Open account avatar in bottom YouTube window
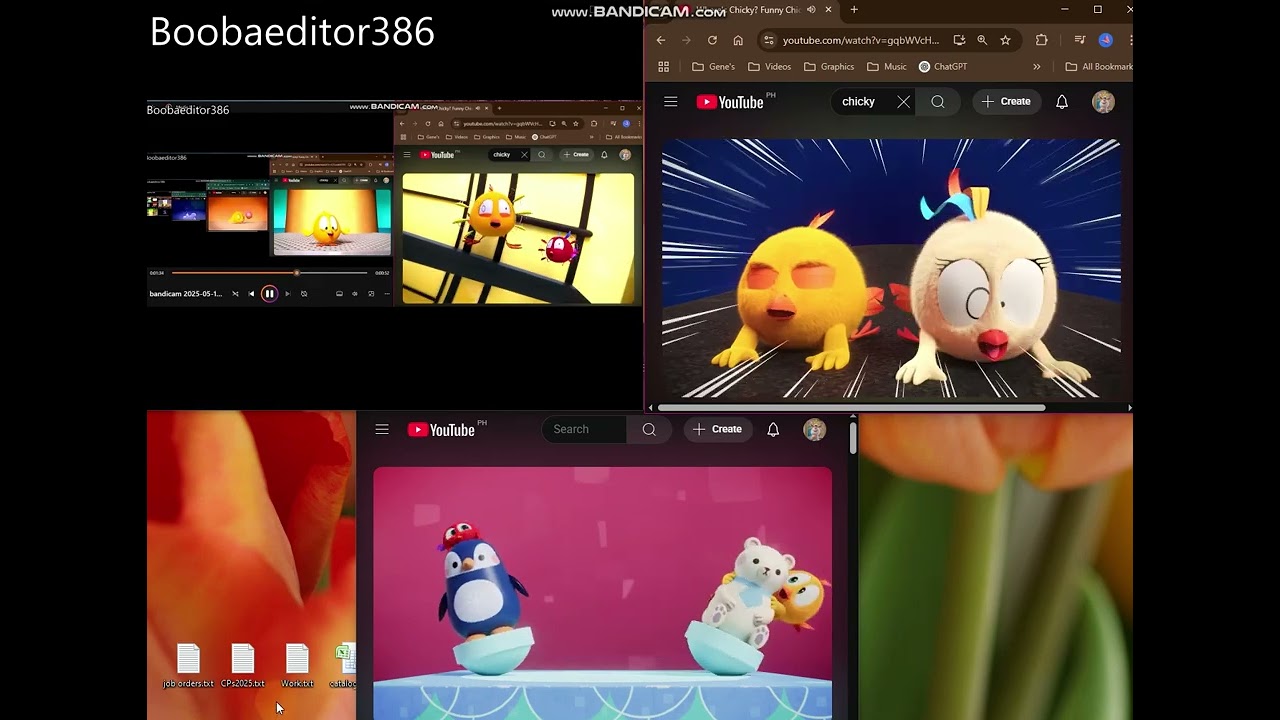The height and width of the screenshot is (720, 1280). click(x=814, y=430)
